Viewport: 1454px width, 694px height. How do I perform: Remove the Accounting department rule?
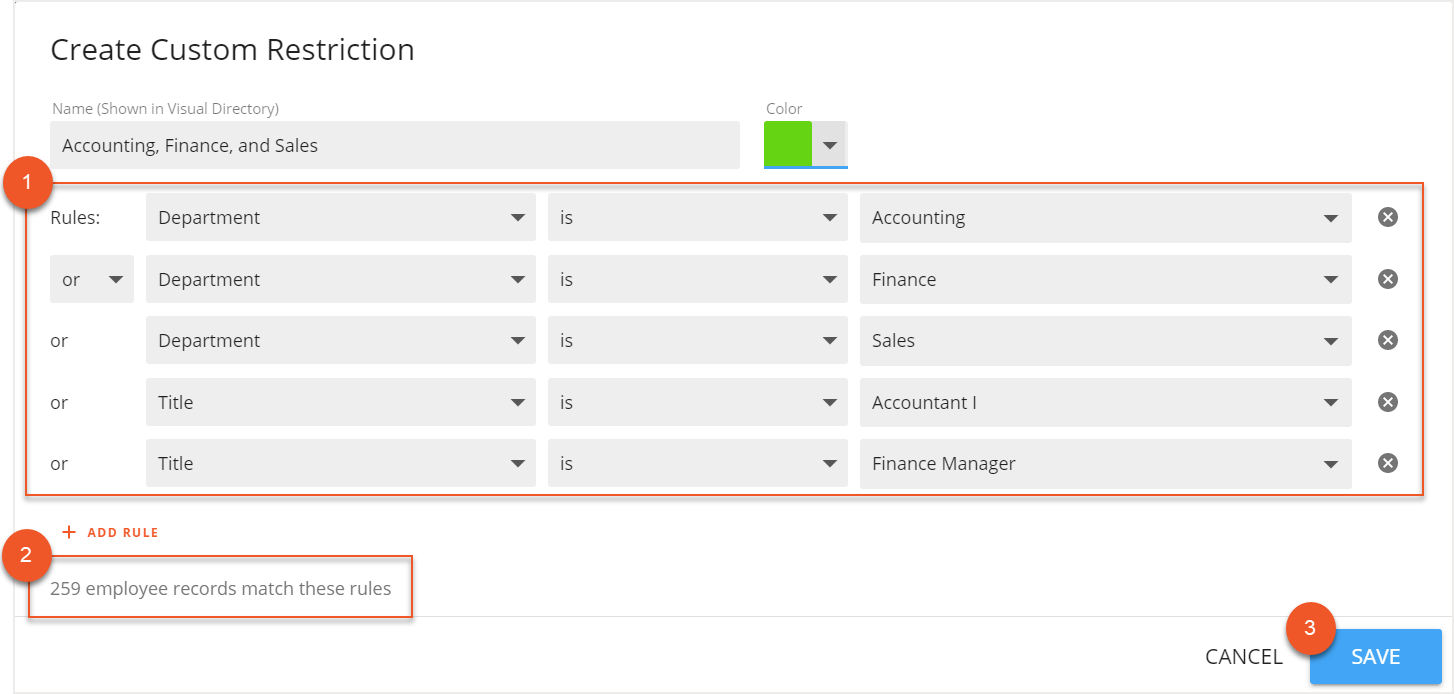pos(1387,217)
